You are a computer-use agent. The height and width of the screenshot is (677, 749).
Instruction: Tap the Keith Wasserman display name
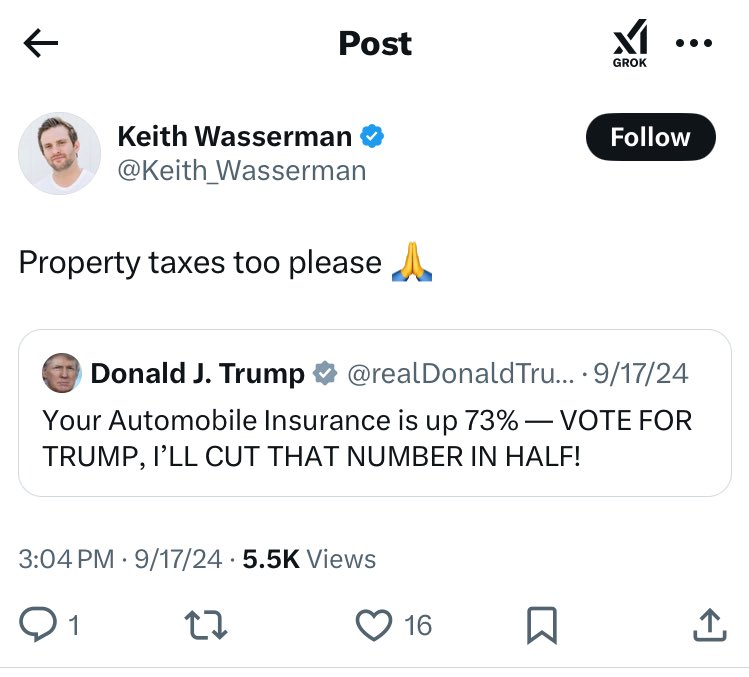click(234, 136)
